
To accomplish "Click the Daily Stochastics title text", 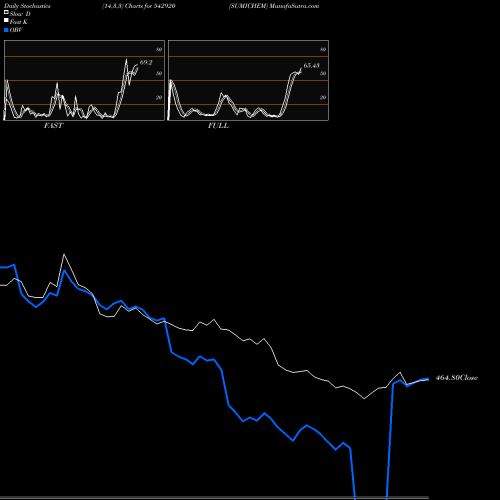I will (27, 6).
